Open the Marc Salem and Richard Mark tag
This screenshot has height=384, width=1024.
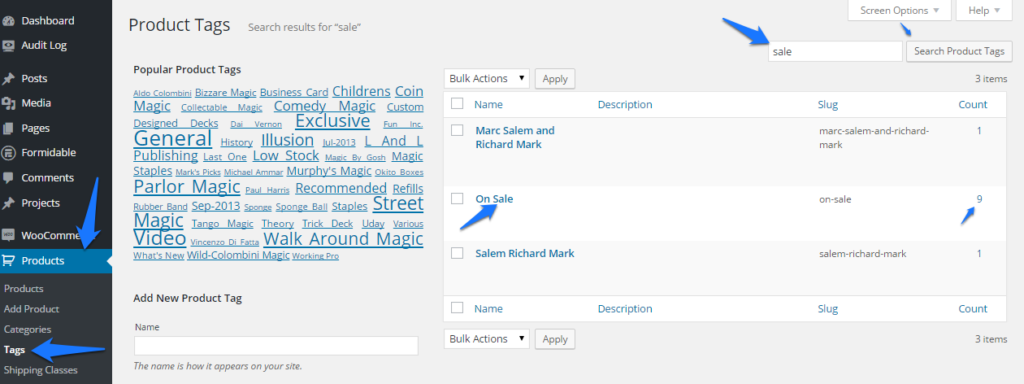(515, 137)
